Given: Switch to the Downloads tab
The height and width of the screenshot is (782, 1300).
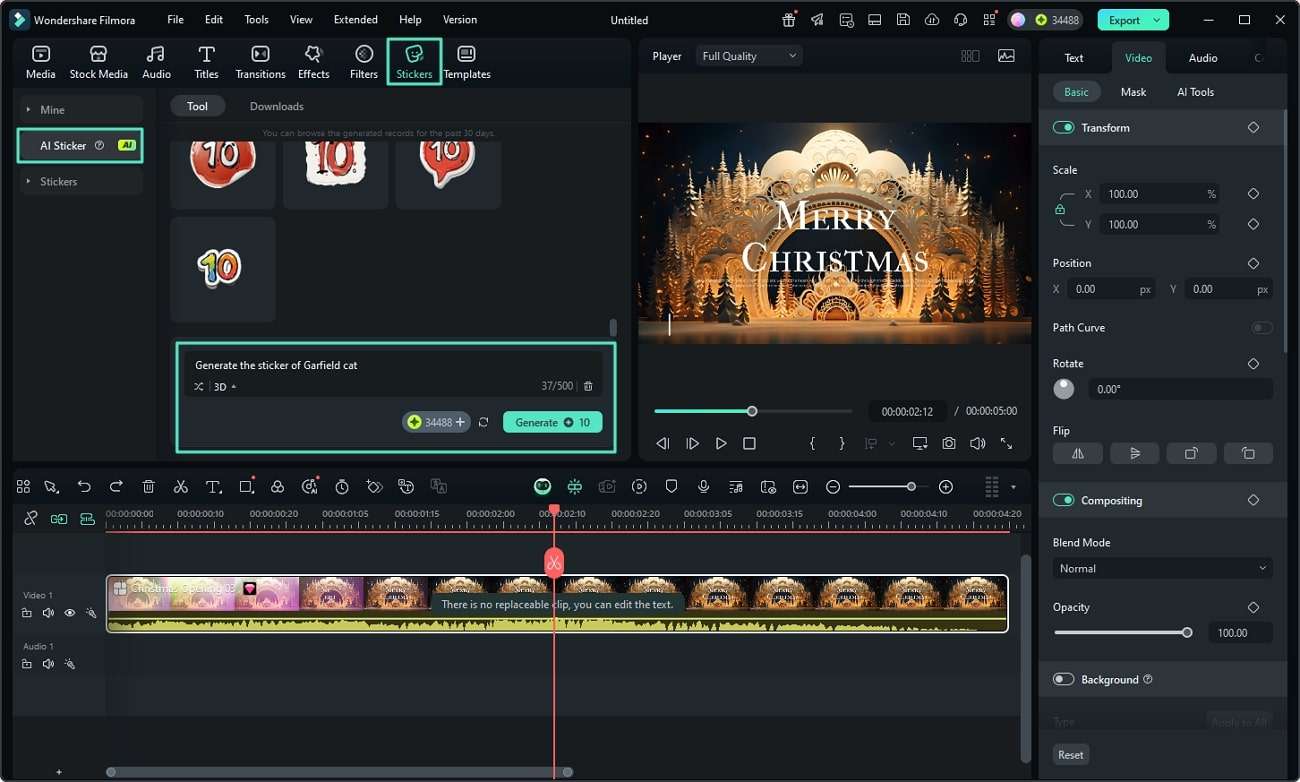Looking at the screenshot, I should click(277, 106).
